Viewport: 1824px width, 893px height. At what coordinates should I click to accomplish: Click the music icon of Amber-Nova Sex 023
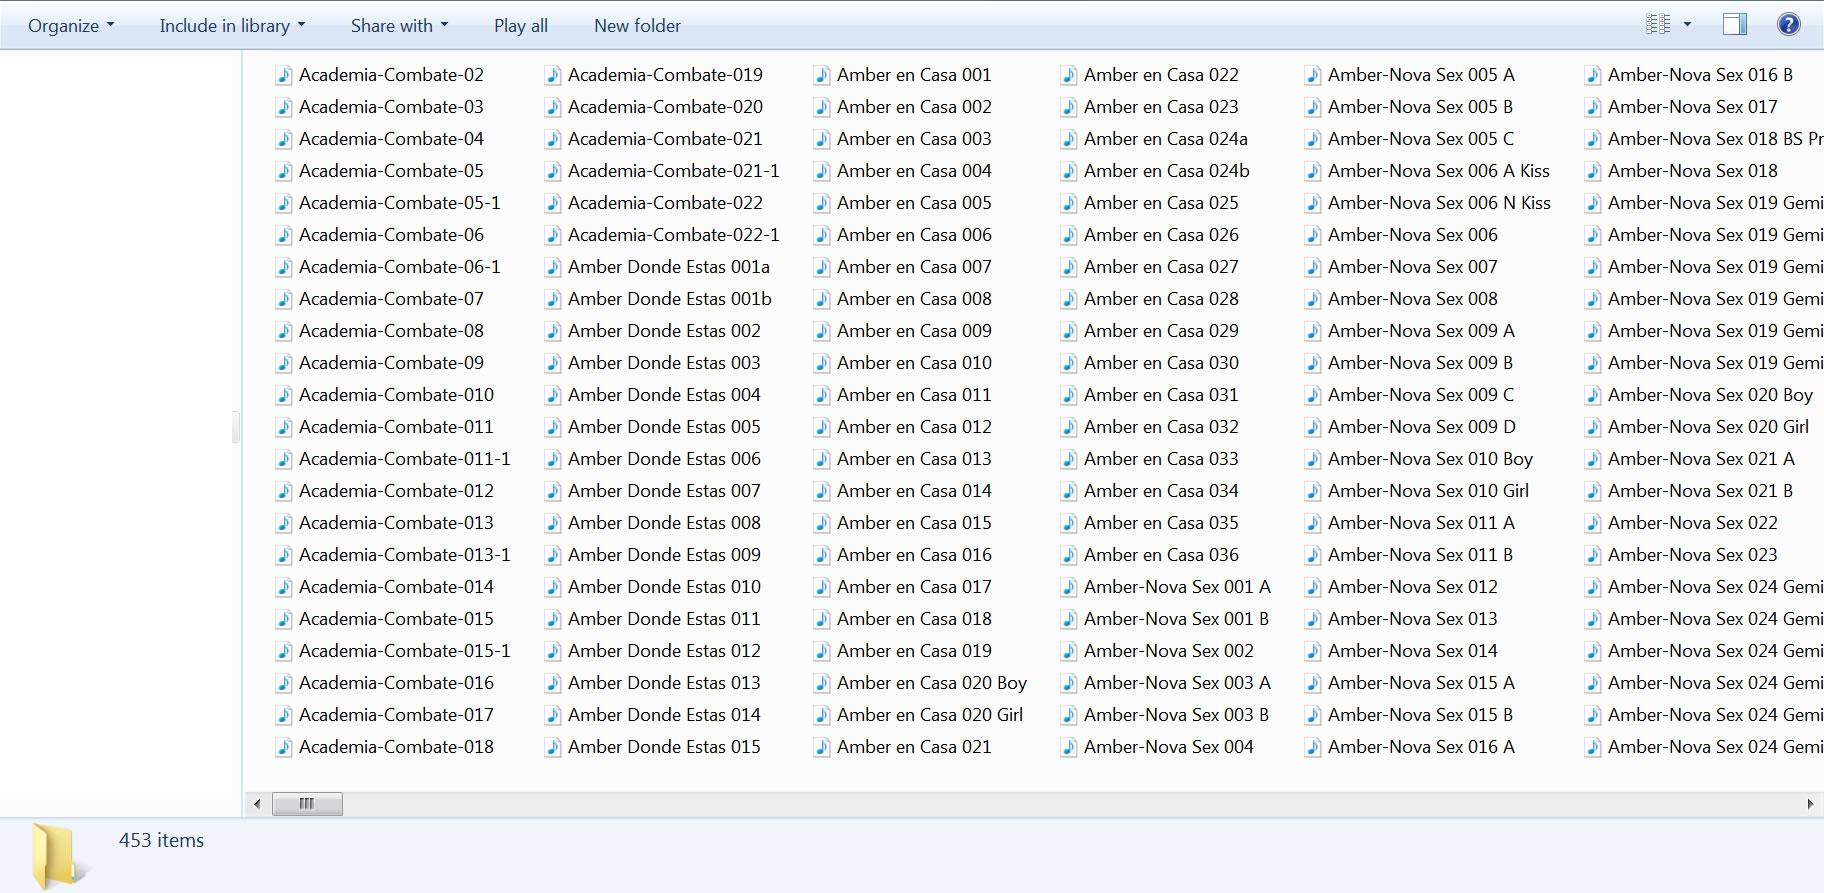[x=1593, y=555]
